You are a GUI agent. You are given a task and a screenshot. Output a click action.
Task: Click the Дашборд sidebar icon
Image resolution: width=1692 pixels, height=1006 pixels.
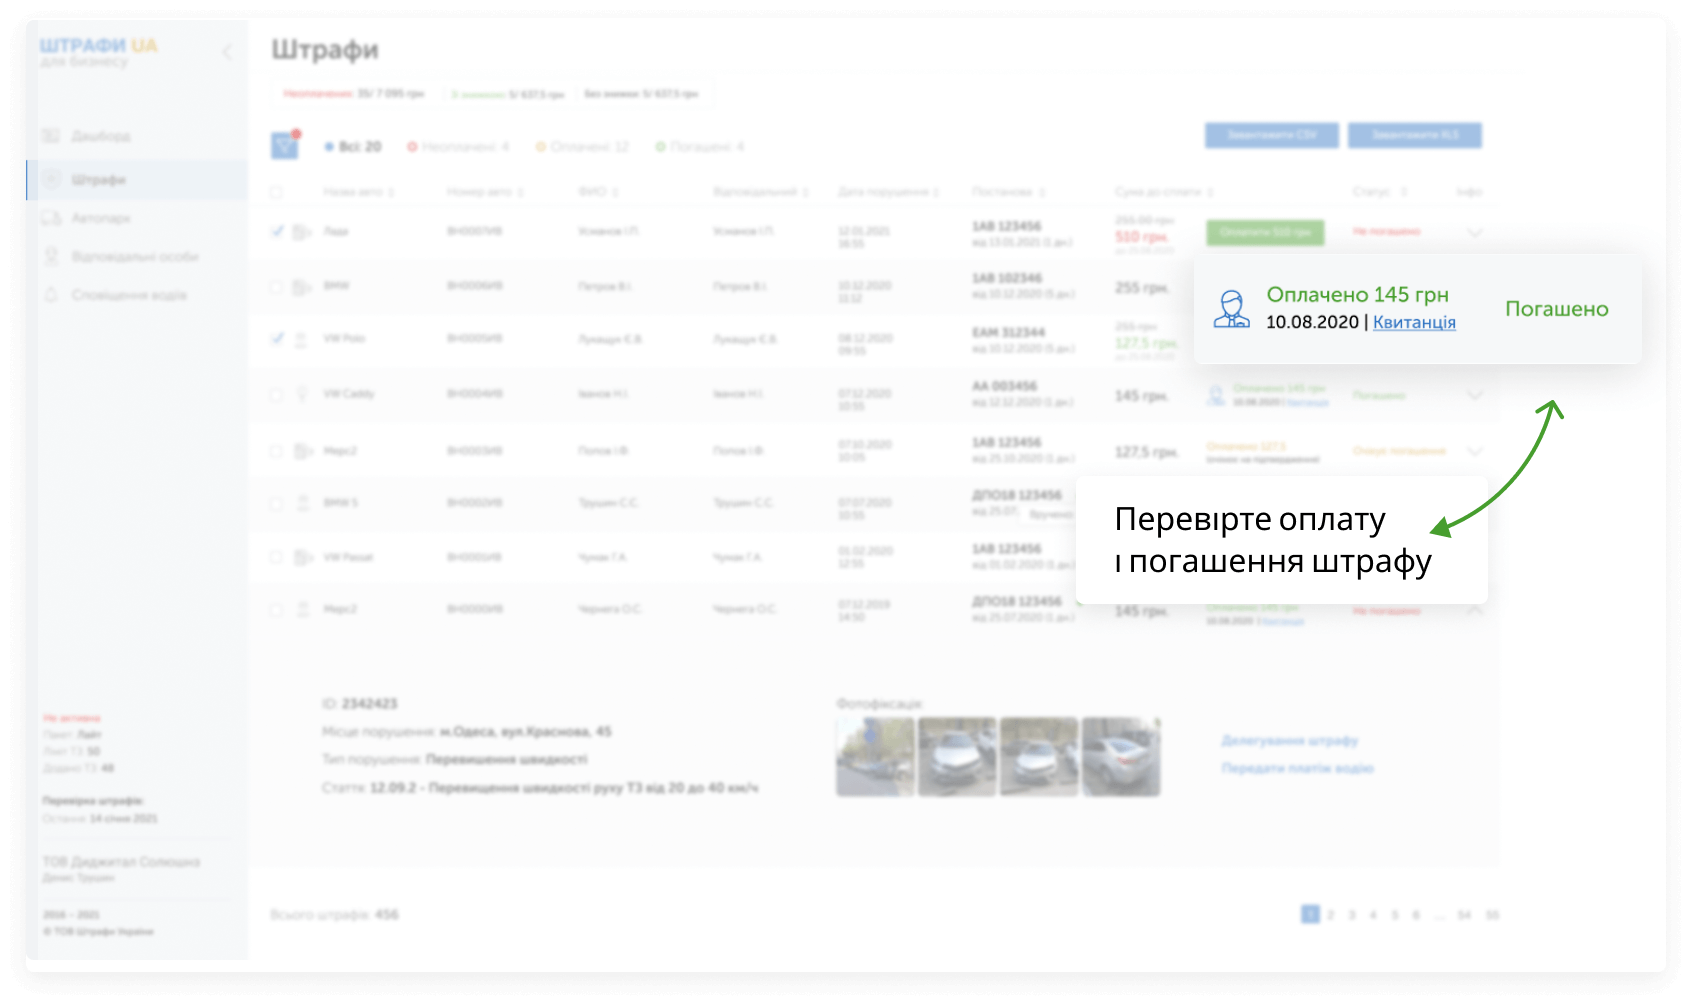[x=51, y=136]
